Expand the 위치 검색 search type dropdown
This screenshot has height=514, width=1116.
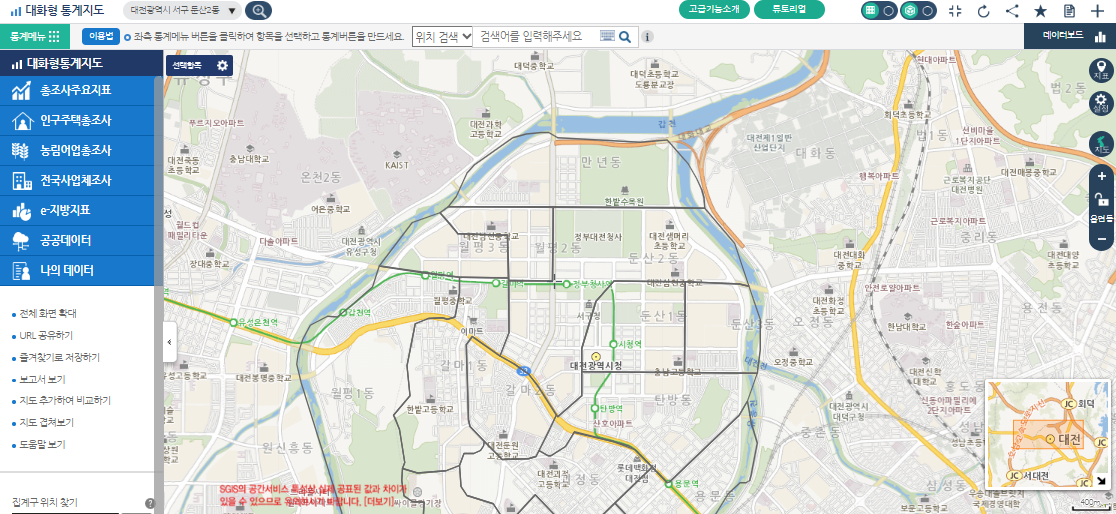(442, 36)
